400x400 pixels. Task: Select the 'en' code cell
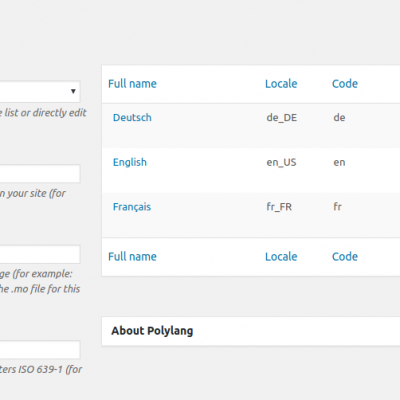pos(339,162)
